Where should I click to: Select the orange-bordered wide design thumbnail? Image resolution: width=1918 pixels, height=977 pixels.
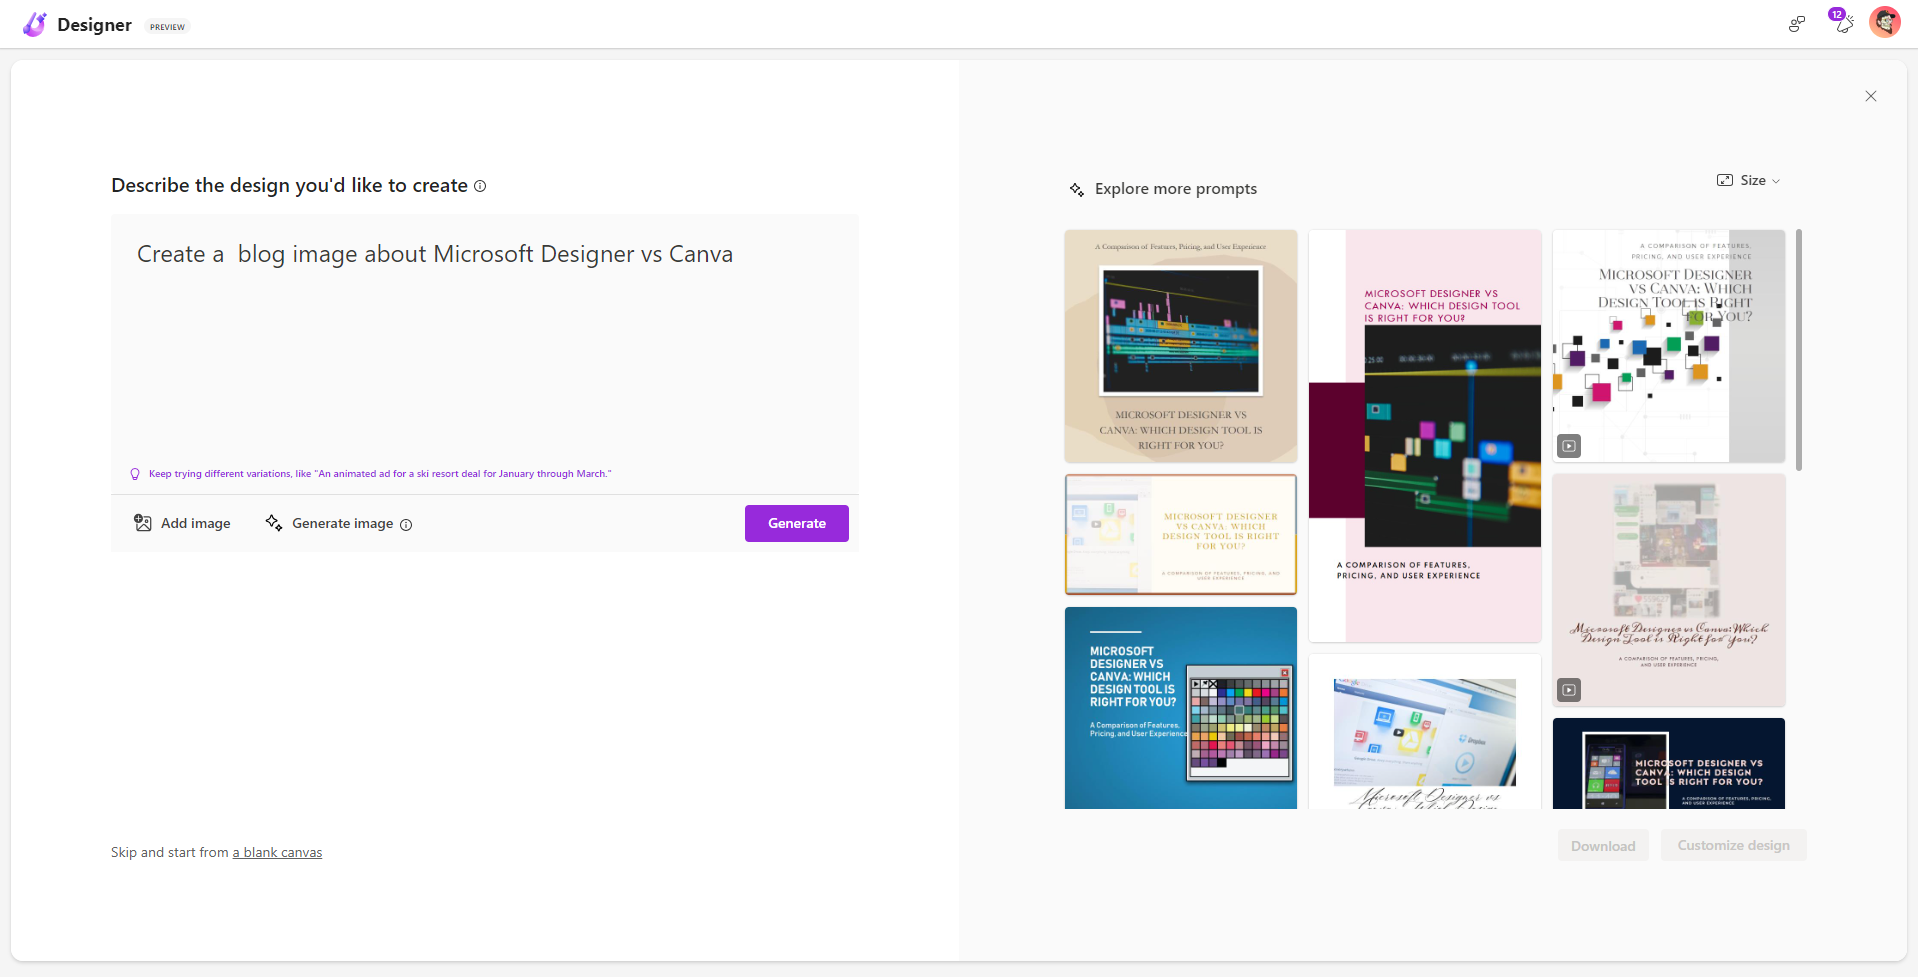[x=1181, y=534]
